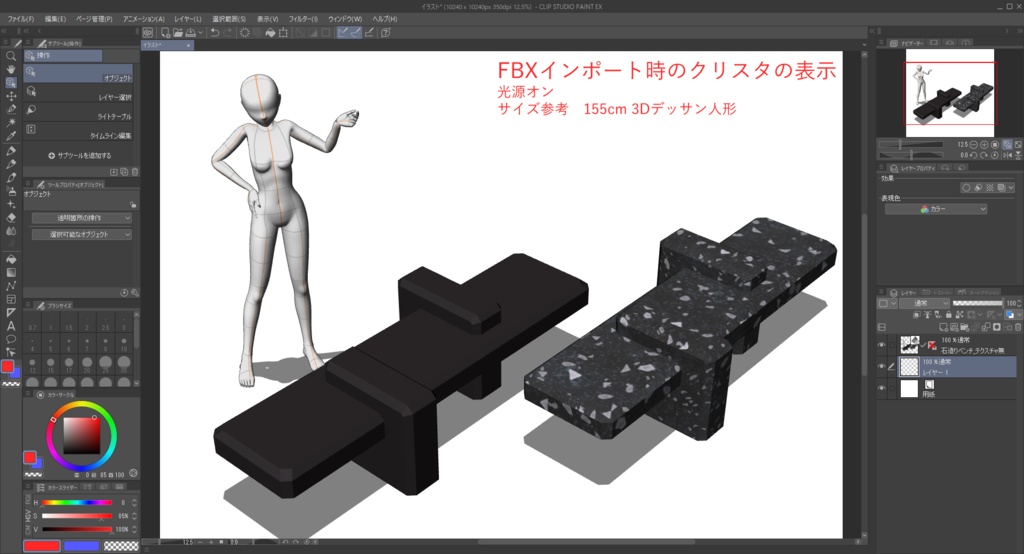Toggle snap to grid button
The height and width of the screenshot is (554, 1024).
tap(370, 32)
